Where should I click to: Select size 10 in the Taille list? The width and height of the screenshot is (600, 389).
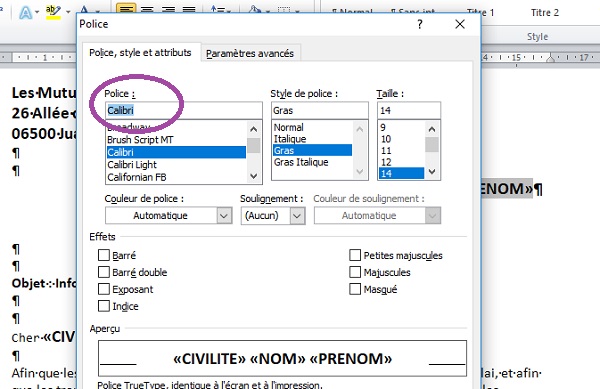(x=401, y=139)
